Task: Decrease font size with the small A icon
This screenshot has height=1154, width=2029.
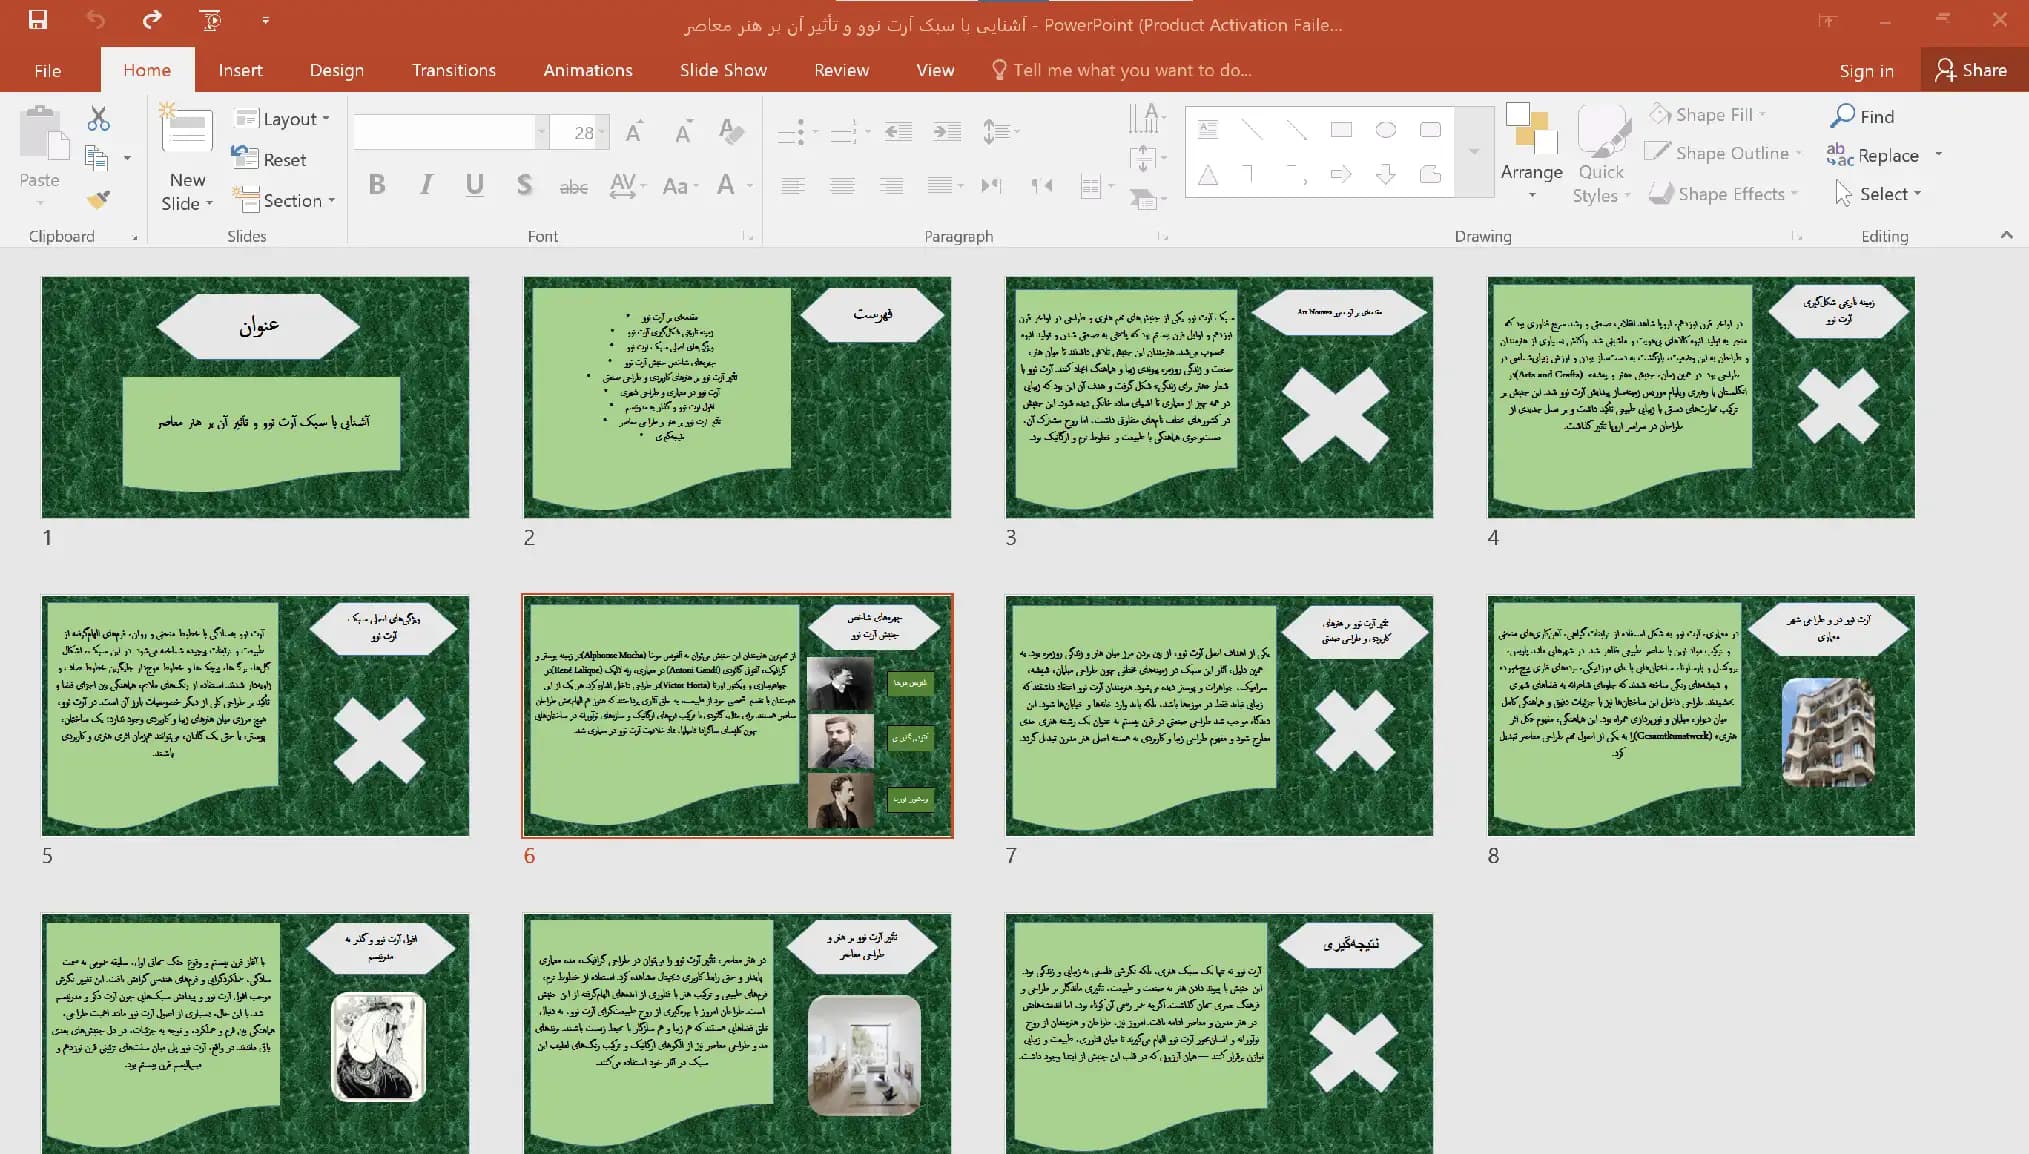Action: [683, 132]
